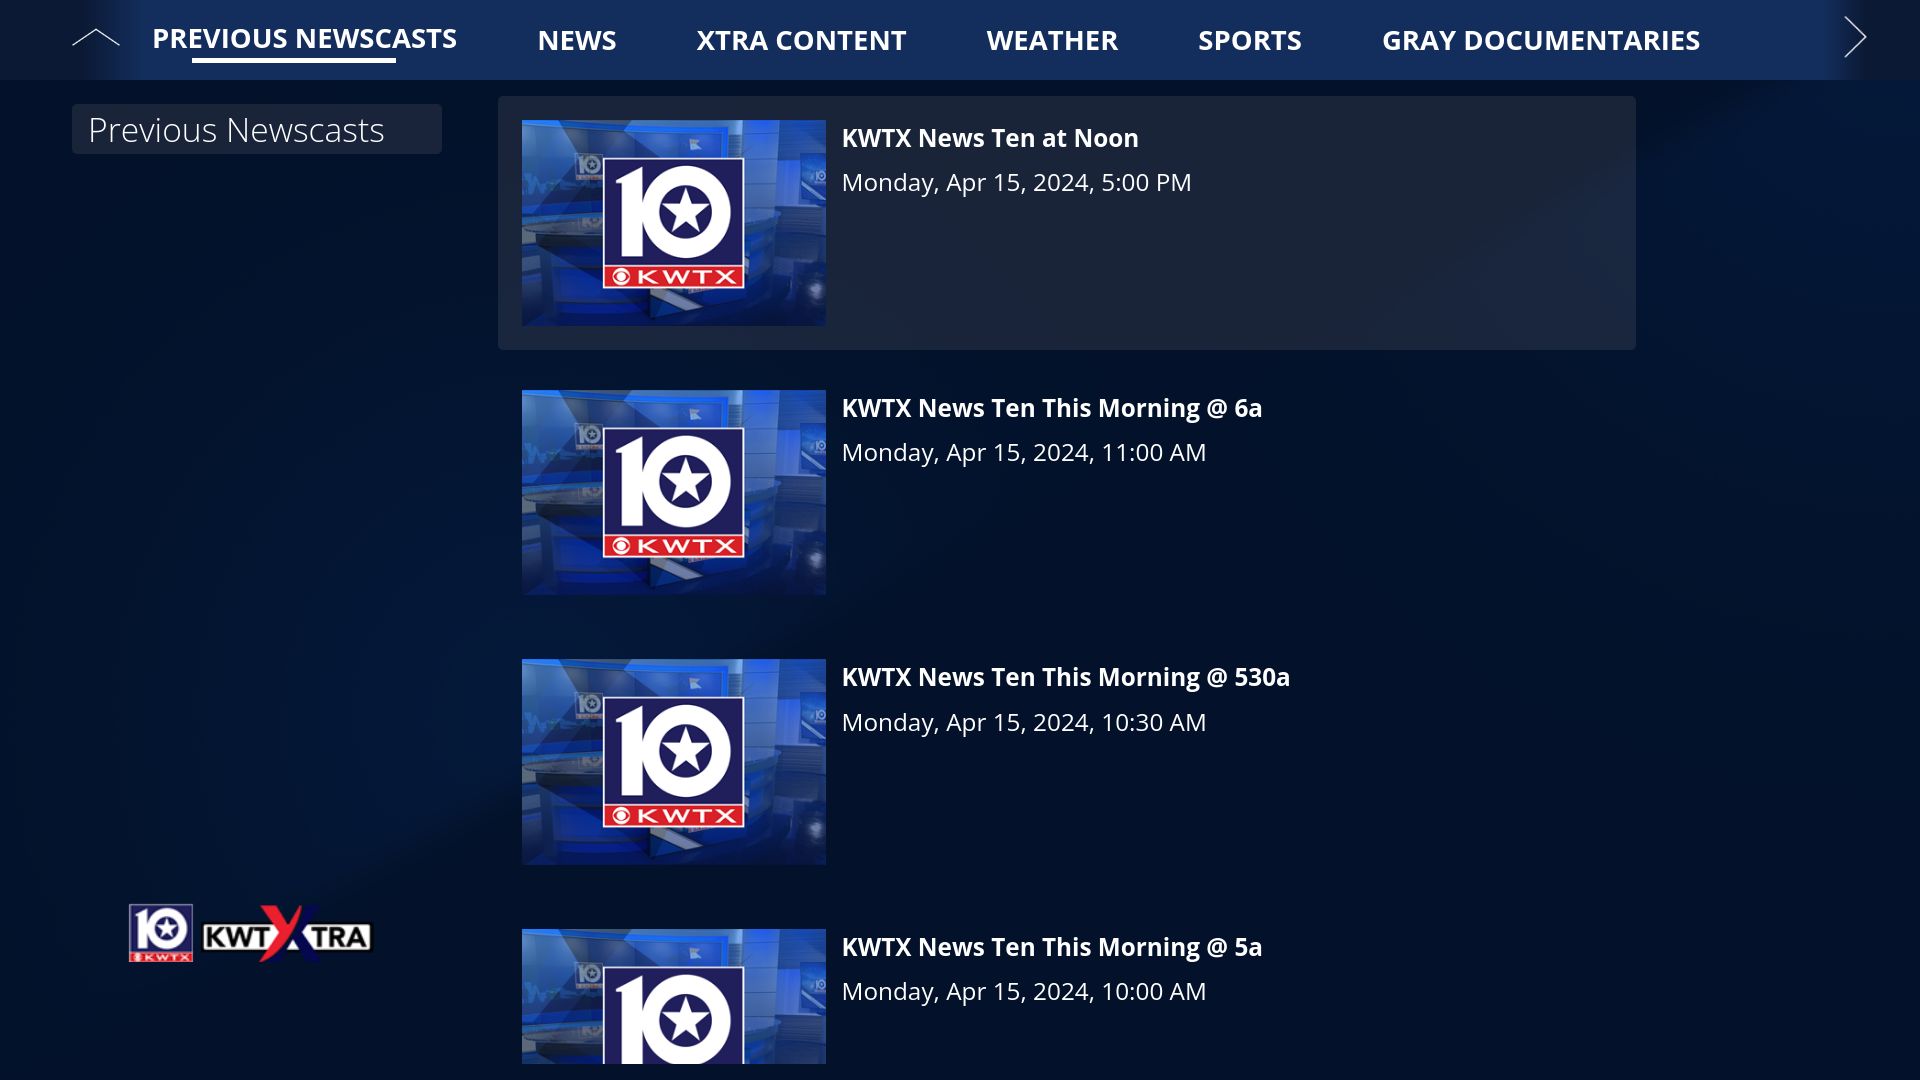Screen dimensions: 1920x1080
Task: Open KWTX News Ten at Noon episode
Action: [990, 138]
